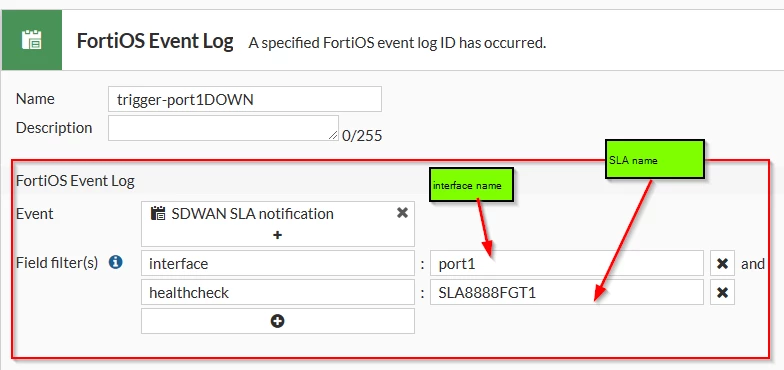Viewport: 784px width, 370px height.
Task: Select the SDWAN SLA notification event entry
Action: coord(252,214)
